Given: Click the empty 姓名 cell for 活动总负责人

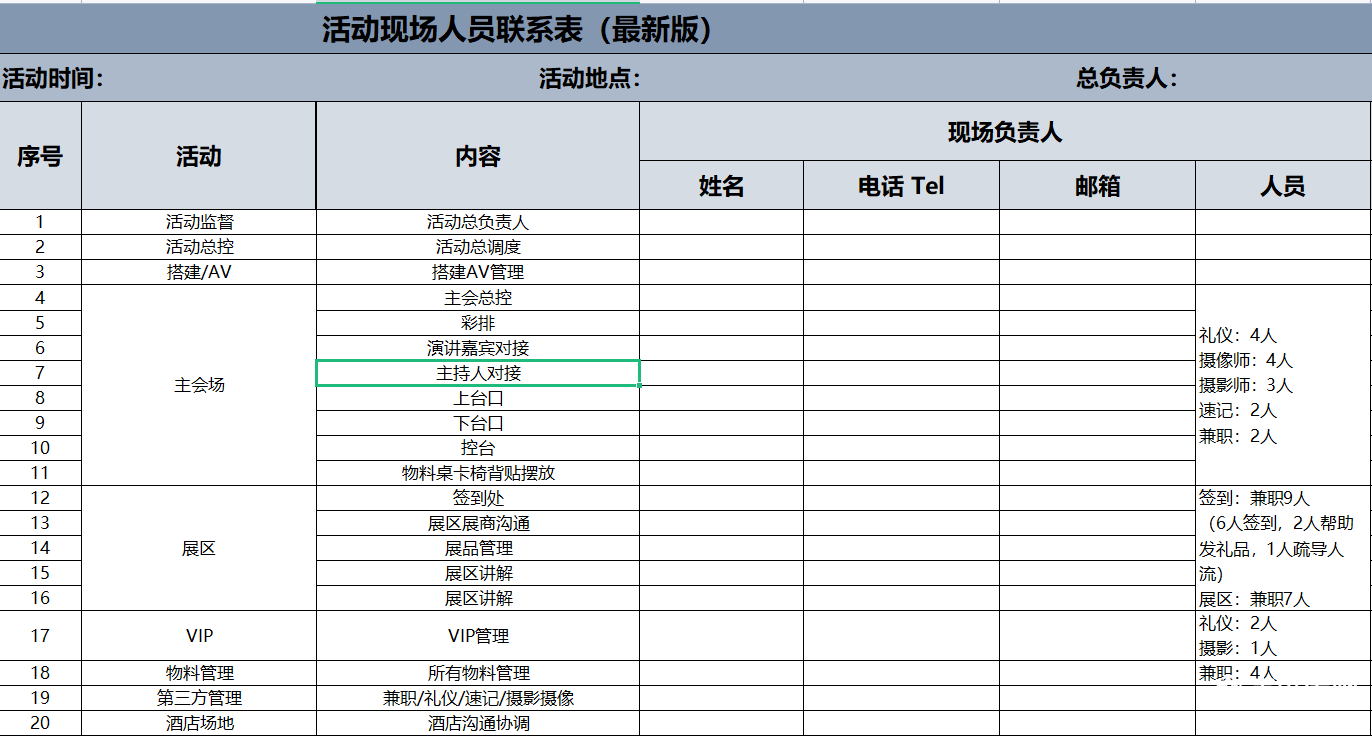Looking at the screenshot, I should click(x=721, y=222).
